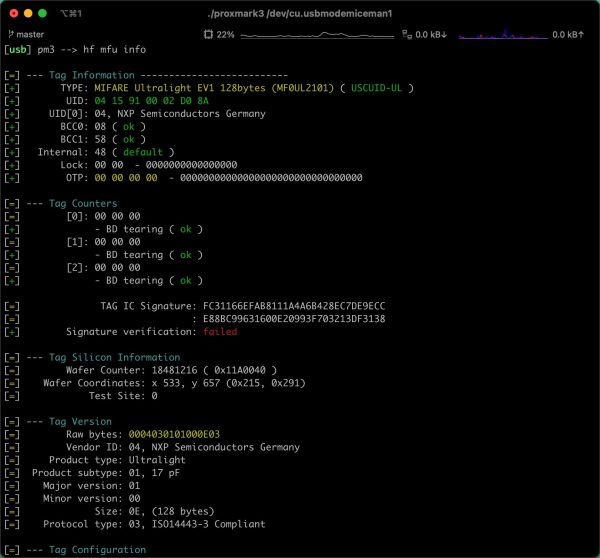Screen dimensions: 600x558
Task: Click the 22% CPU usage readout
Action: point(226,34)
